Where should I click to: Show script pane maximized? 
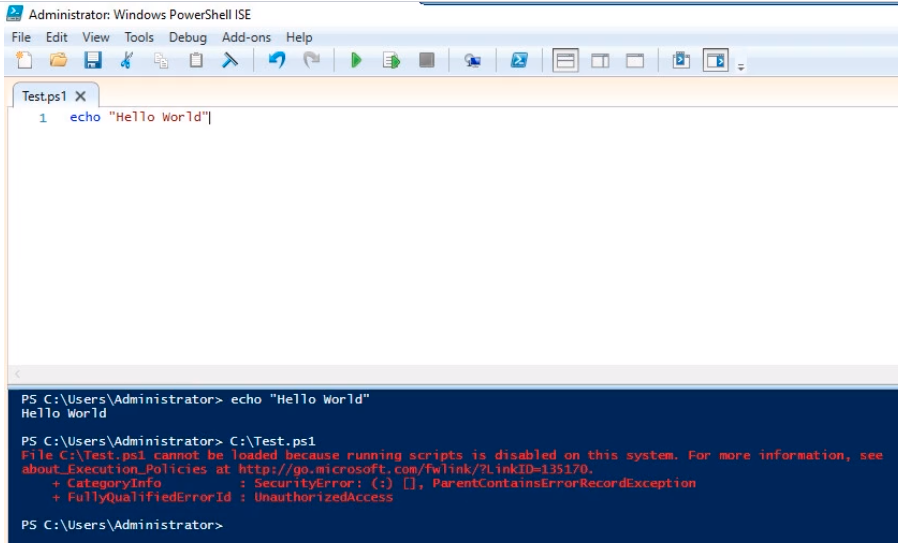click(x=635, y=61)
